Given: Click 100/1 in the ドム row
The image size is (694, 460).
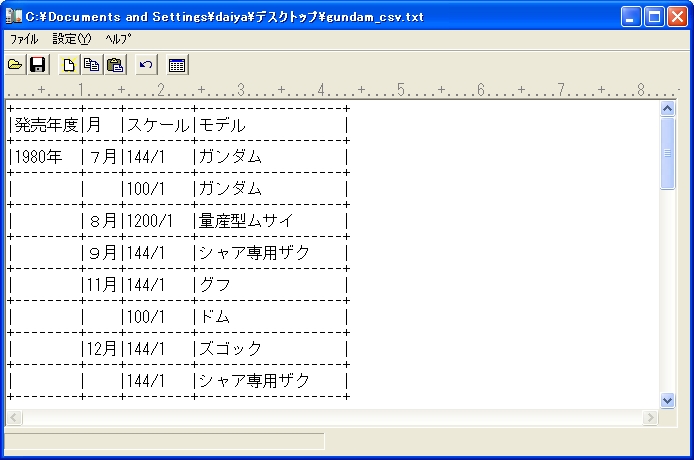Looking at the screenshot, I should tap(146, 317).
